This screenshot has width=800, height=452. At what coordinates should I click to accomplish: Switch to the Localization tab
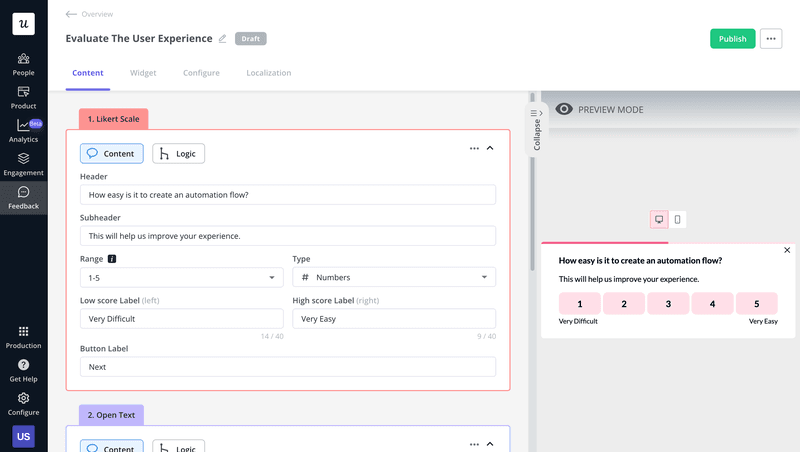269,73
